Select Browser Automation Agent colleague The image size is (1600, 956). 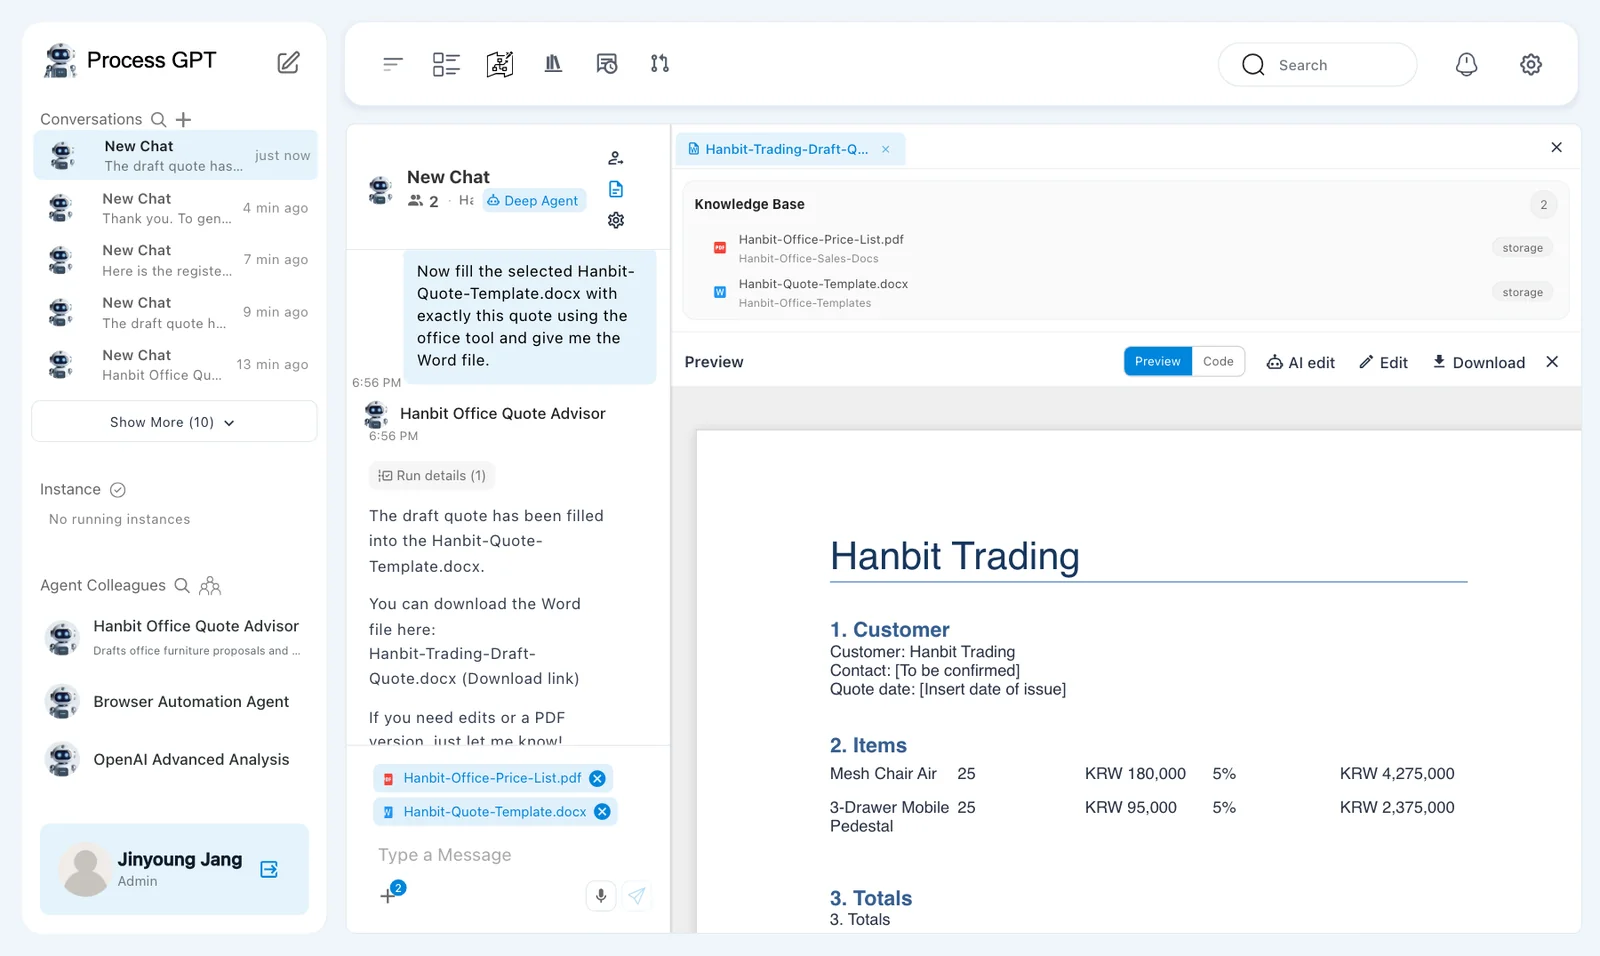[175, 702]
